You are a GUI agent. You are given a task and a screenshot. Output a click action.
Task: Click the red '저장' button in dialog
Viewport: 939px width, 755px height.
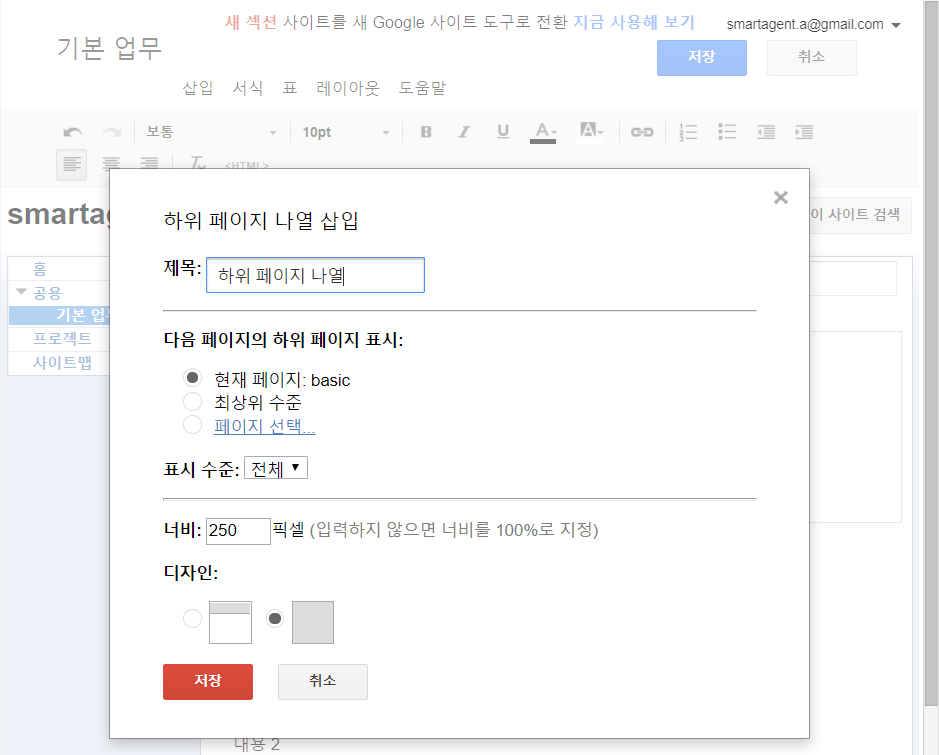208,681
